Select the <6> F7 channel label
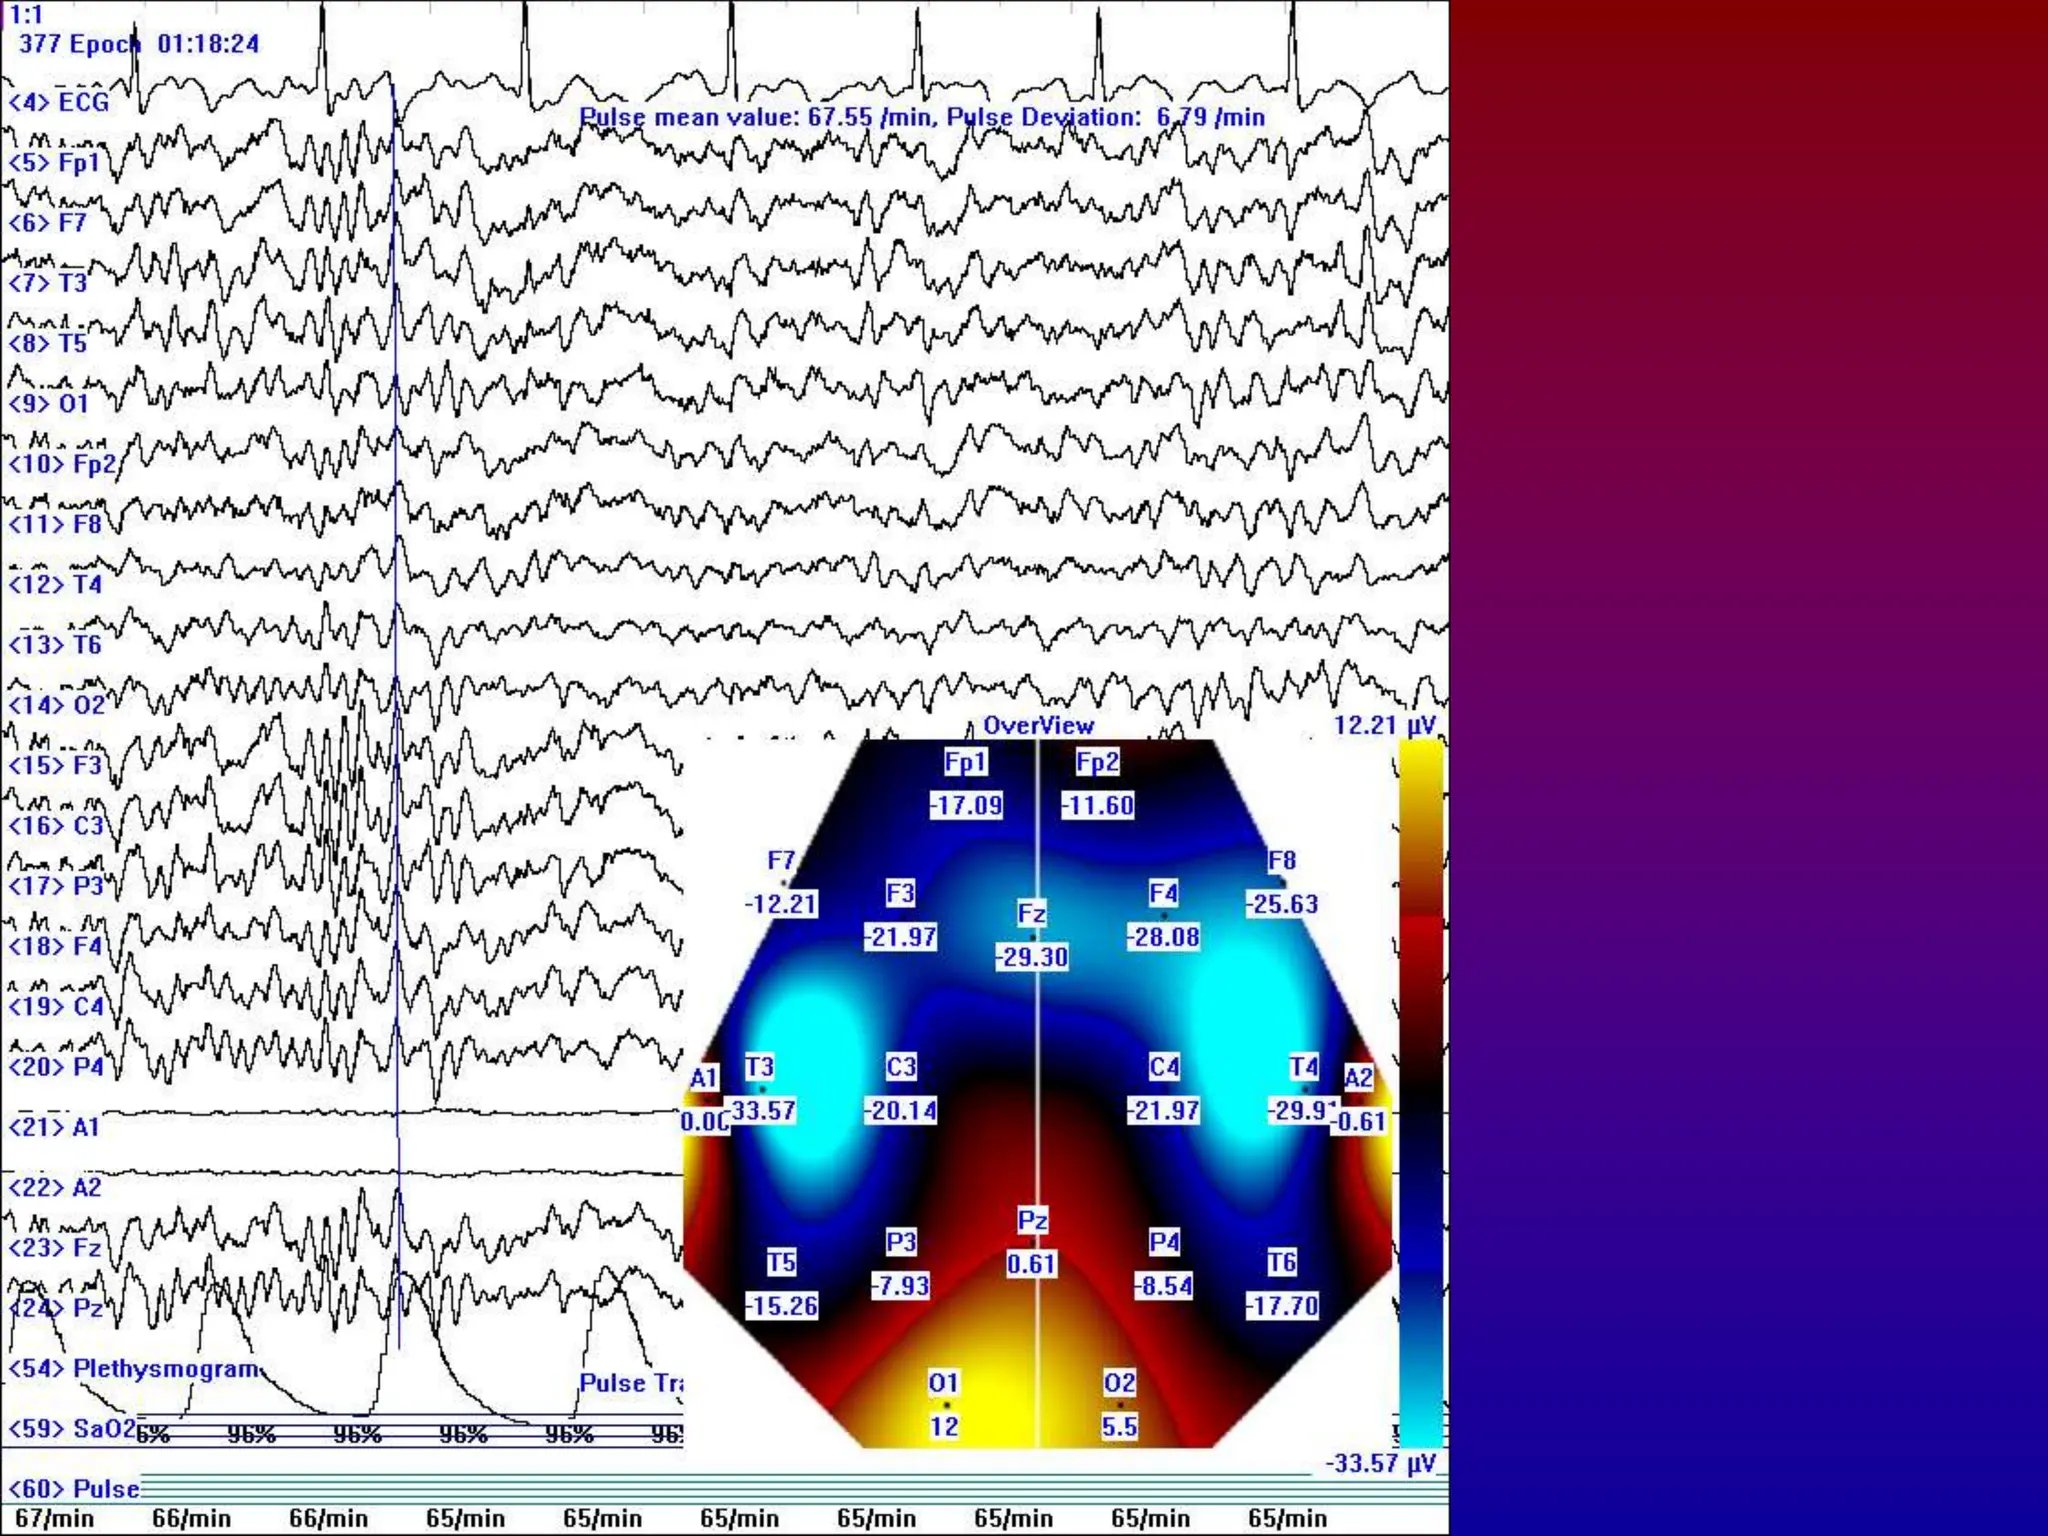Viewport: 2048px width, 1536px height. pyautogui.click(x=48, y=222)
